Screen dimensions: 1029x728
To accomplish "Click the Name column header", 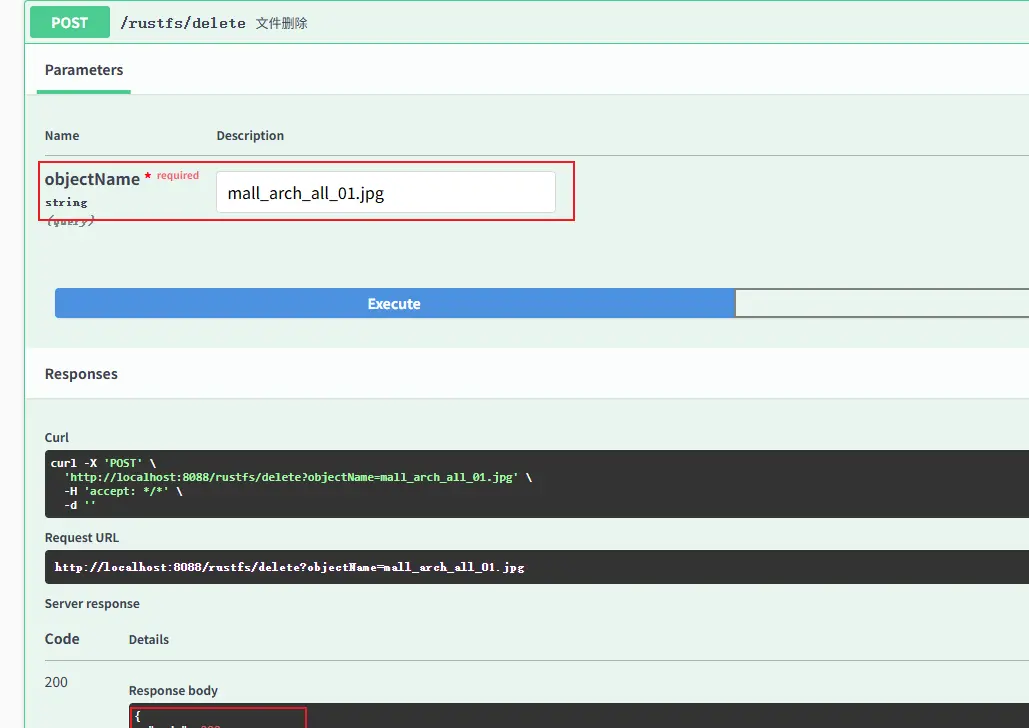I will [x=62, y=136].
